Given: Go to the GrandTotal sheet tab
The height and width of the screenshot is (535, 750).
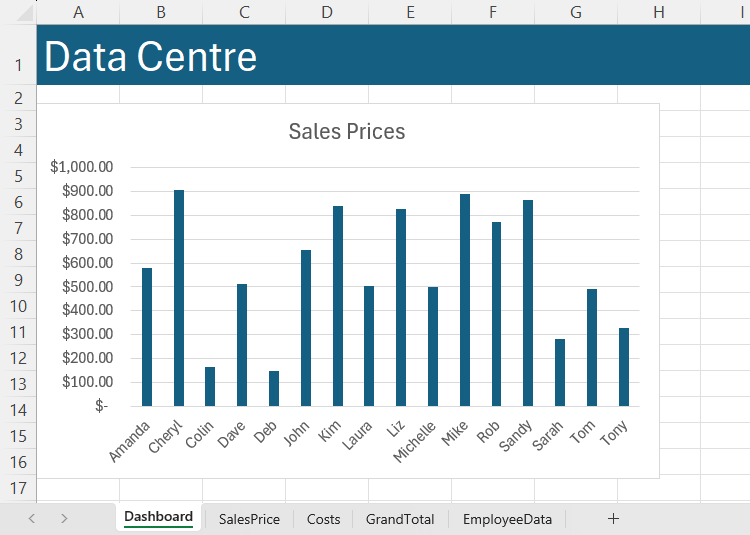Looking at the screenshot, I should pos(400,519).
